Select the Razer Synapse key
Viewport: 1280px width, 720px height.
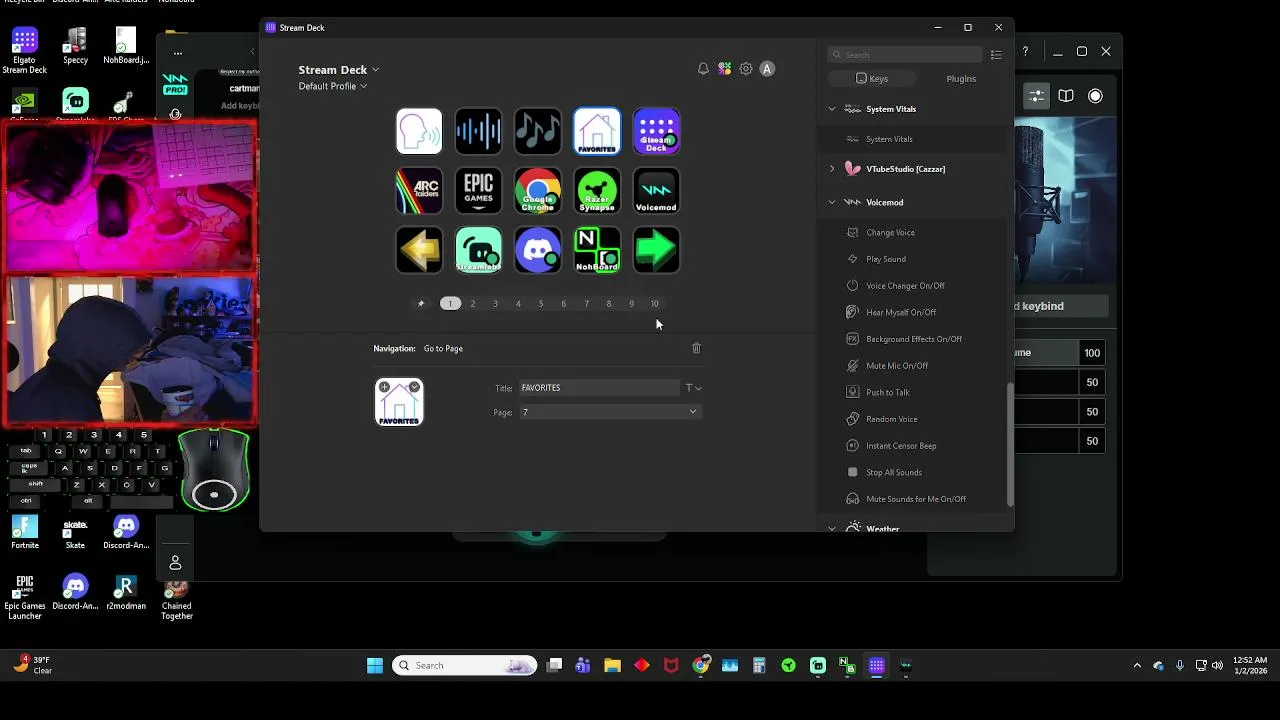click(x=597, y=191)
